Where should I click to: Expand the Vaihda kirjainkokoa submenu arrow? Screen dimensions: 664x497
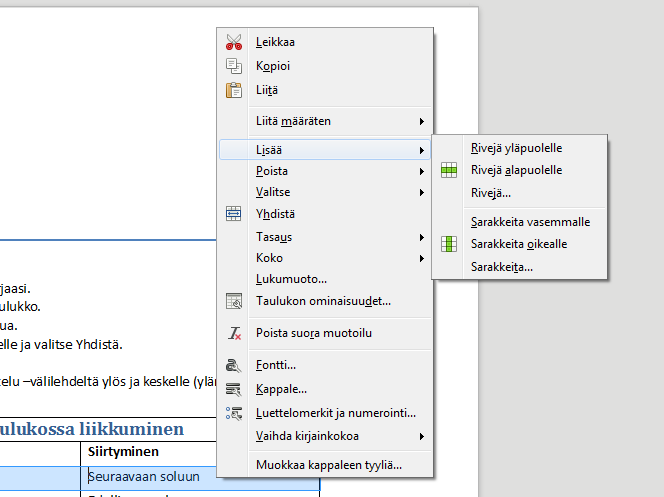point(421,436)
